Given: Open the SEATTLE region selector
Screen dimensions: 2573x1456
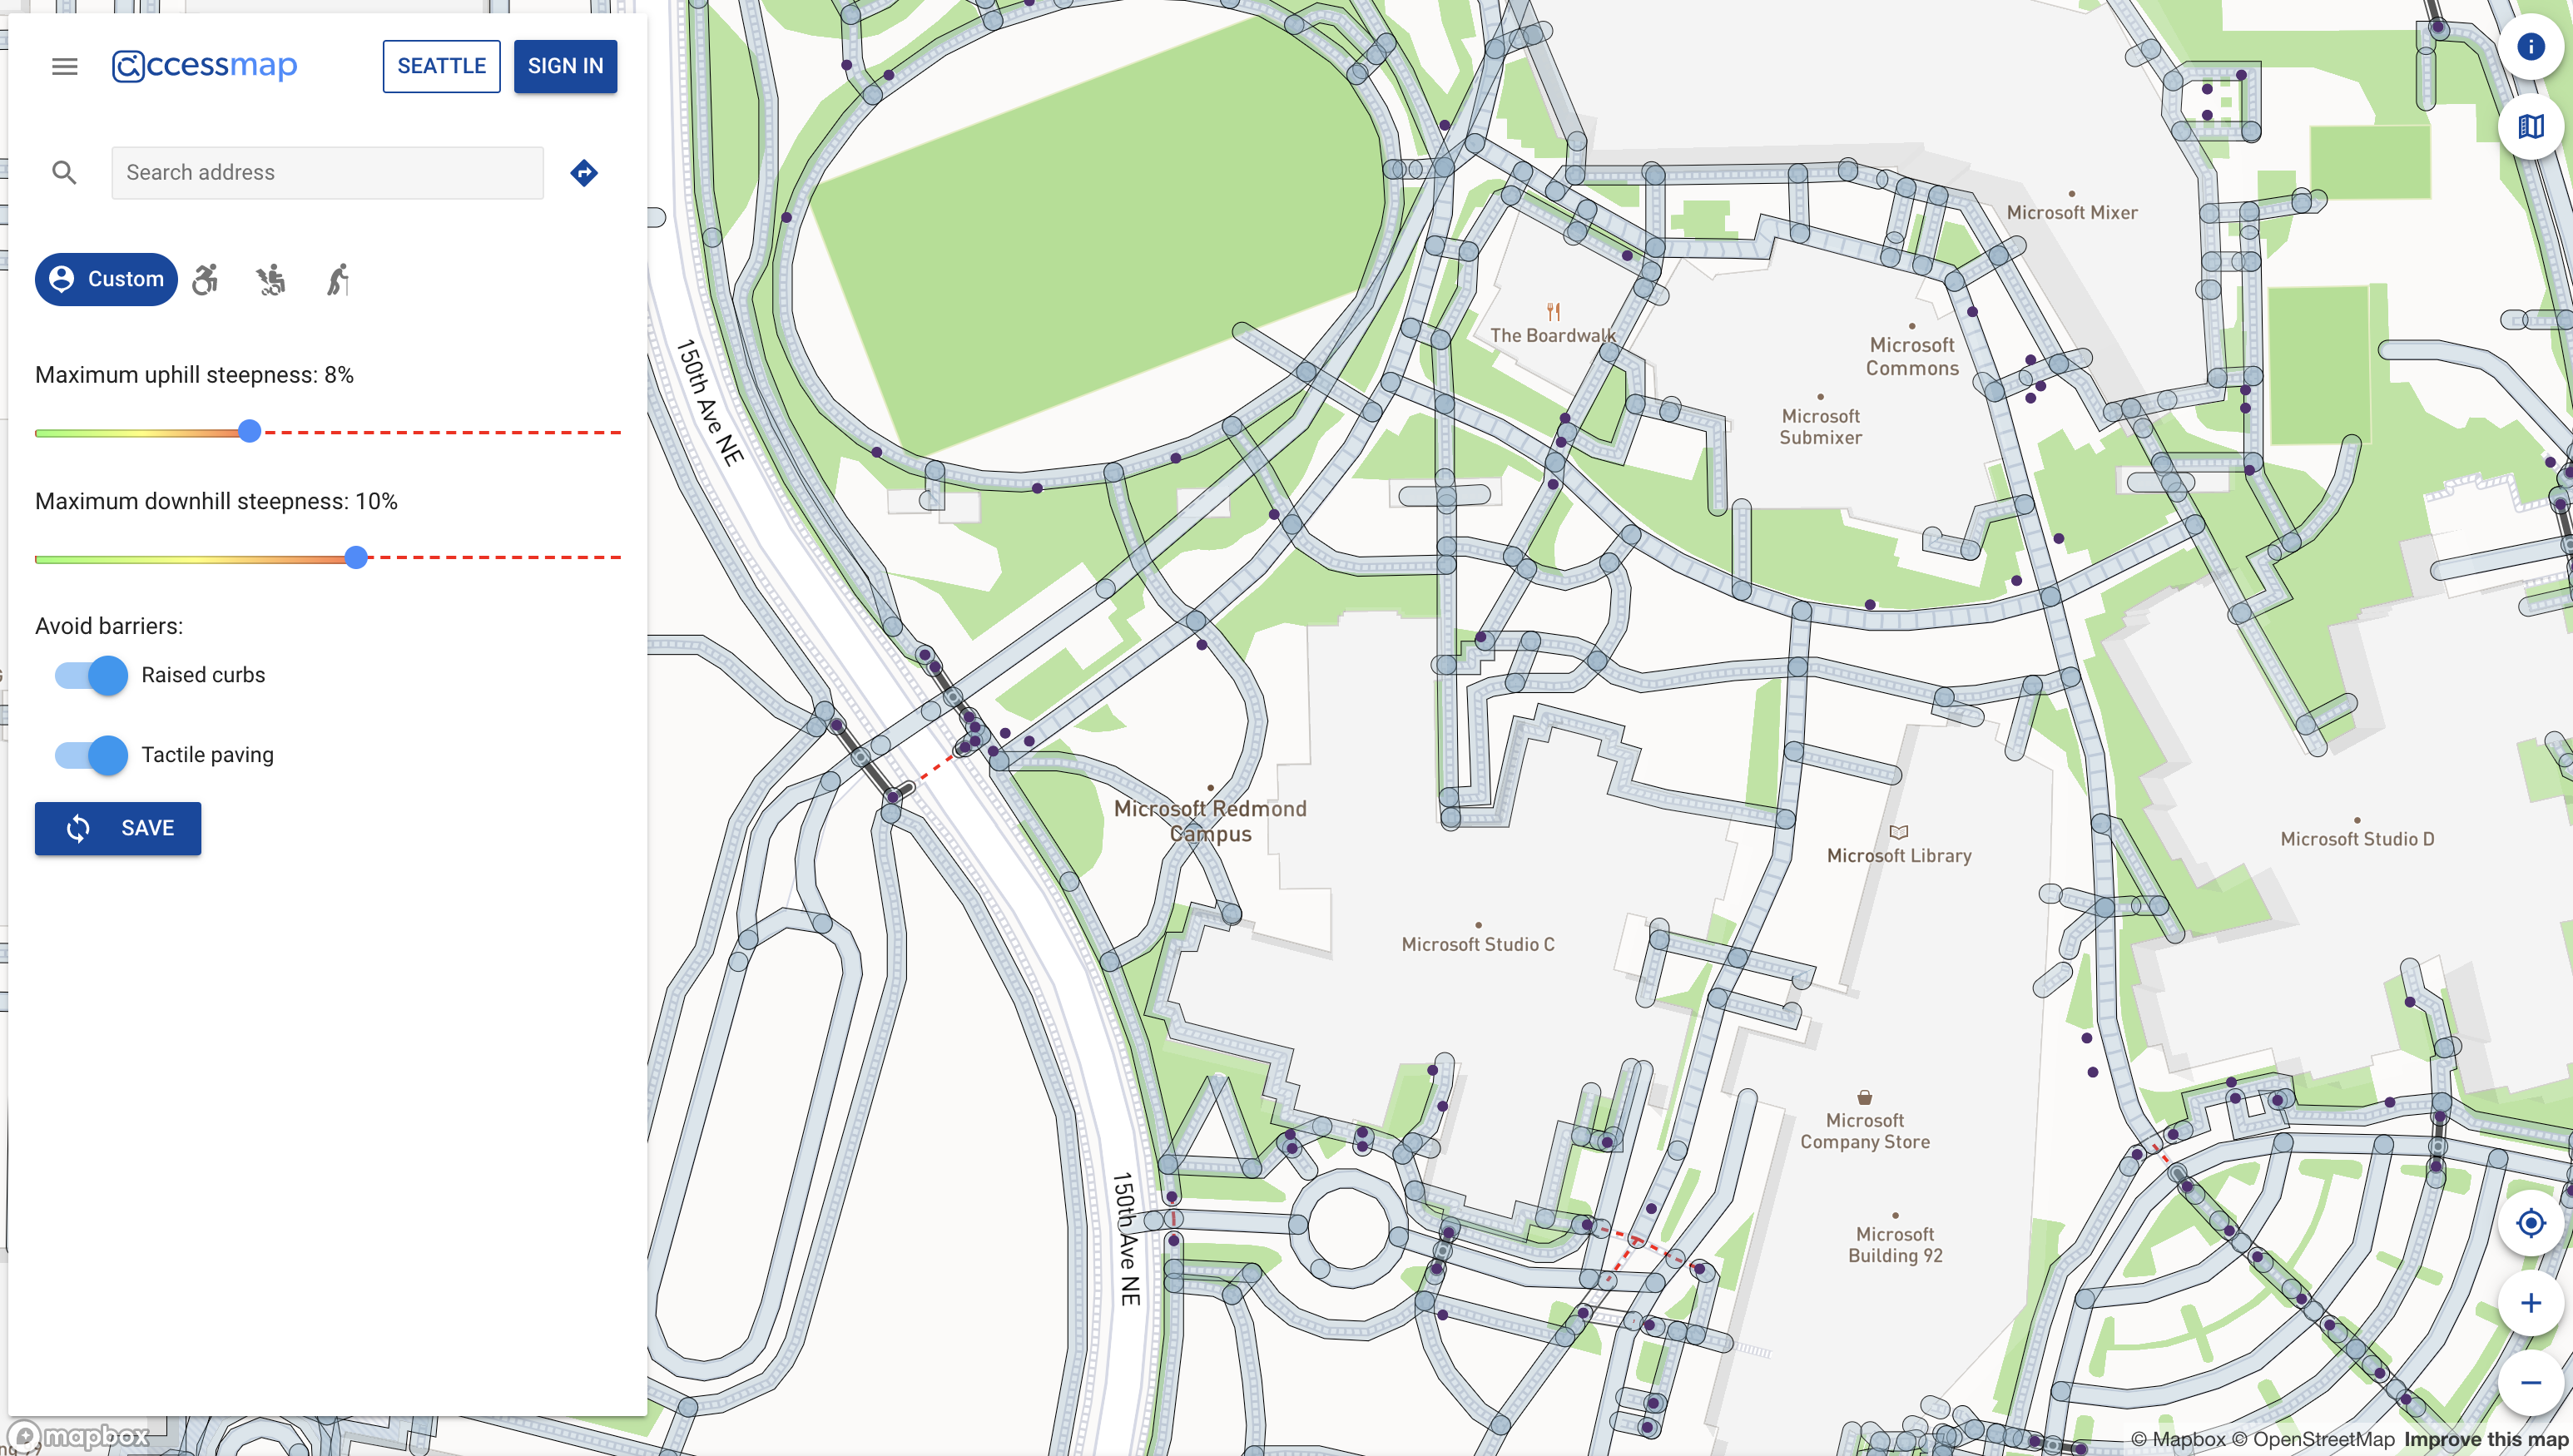Looking at the screenshot, I should [441, 66].
